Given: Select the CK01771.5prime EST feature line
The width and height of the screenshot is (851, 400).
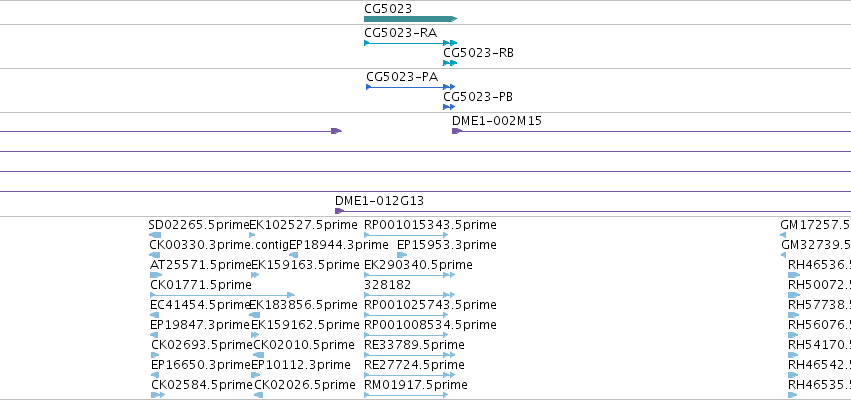Looking at the screenshot, I should (x=222, y=295).
